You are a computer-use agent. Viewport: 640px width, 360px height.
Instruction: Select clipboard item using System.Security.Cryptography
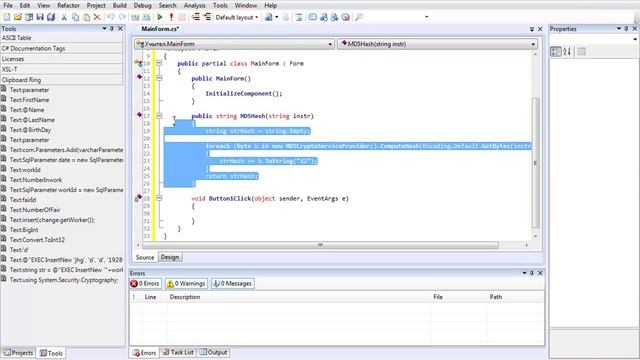click(64, 280)
